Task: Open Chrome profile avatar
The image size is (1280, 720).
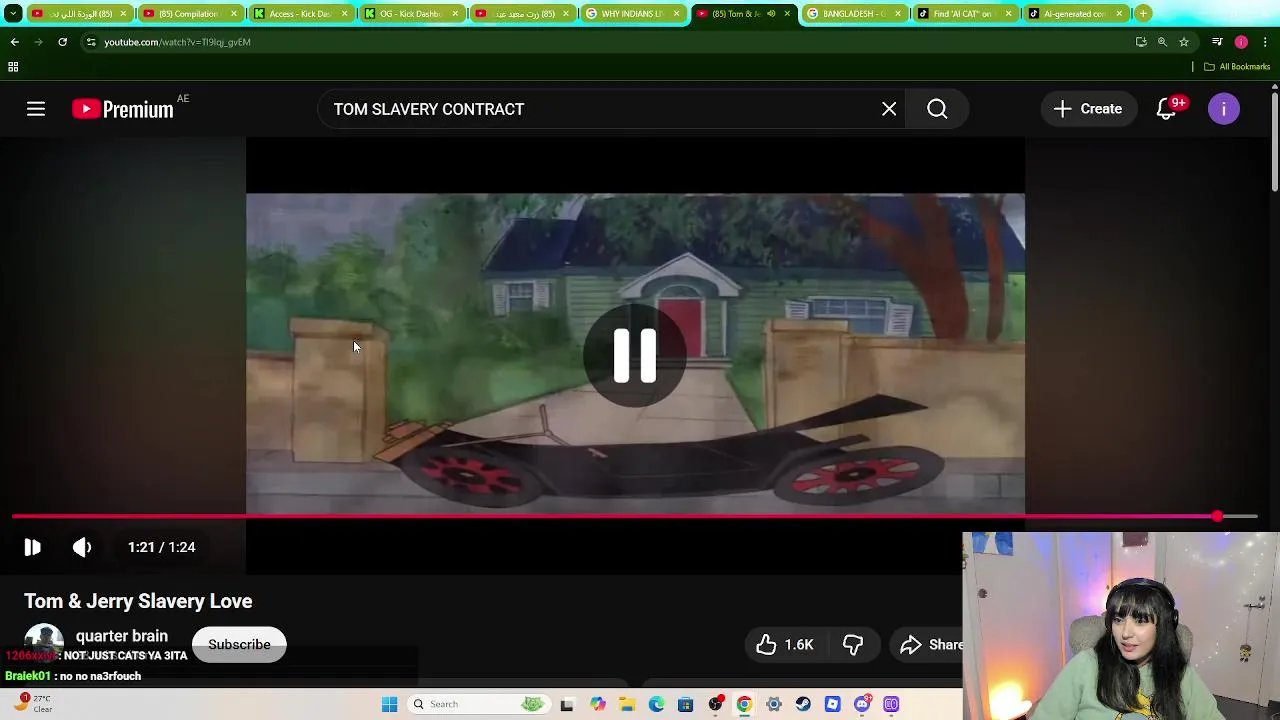Action: pos(1241,42)
